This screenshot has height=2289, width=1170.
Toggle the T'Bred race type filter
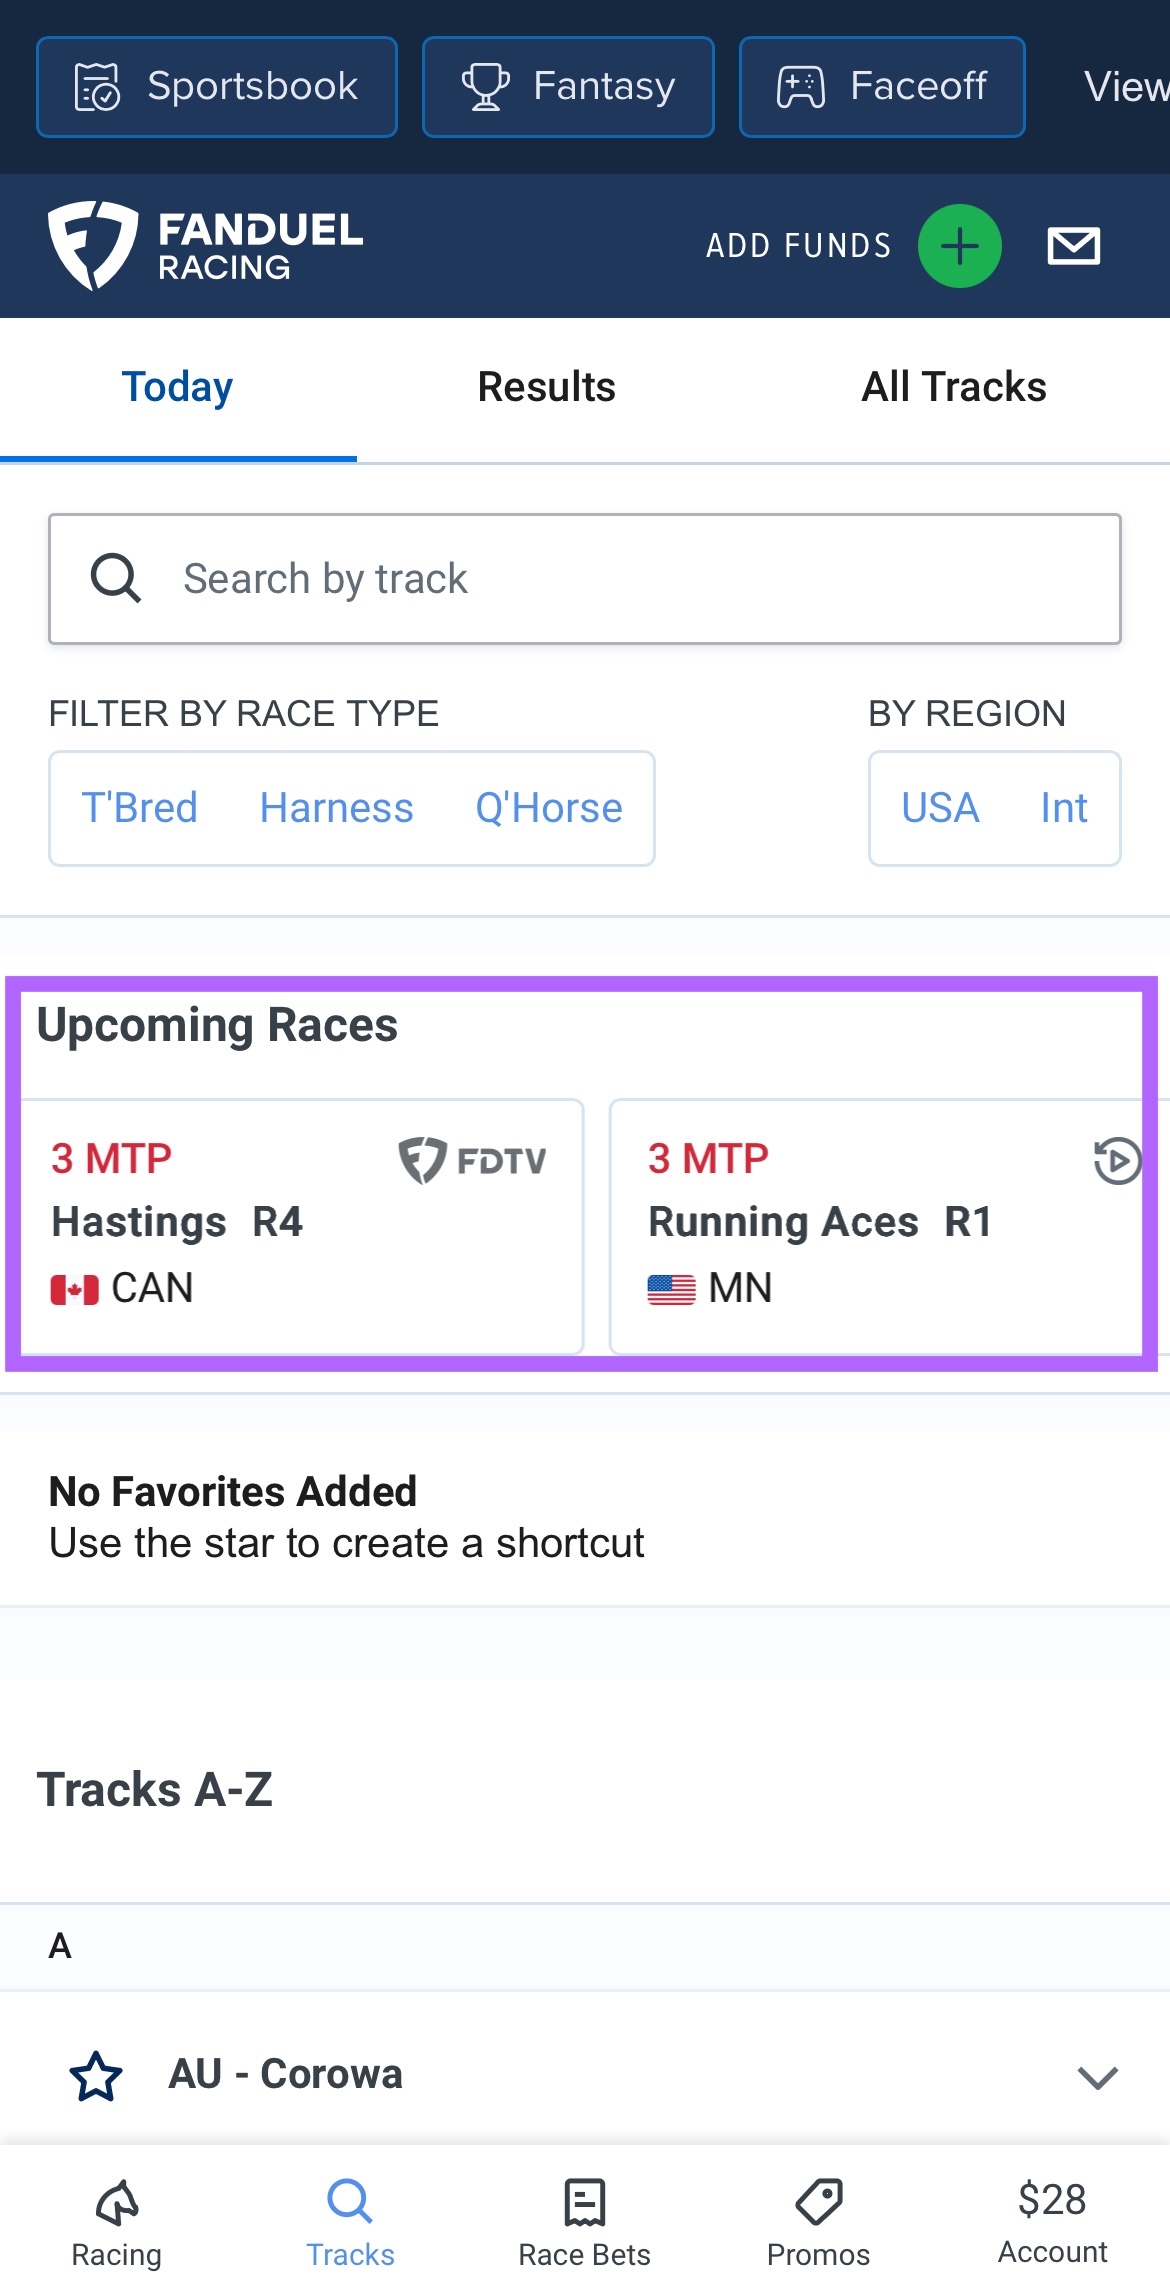pos(140,808)
